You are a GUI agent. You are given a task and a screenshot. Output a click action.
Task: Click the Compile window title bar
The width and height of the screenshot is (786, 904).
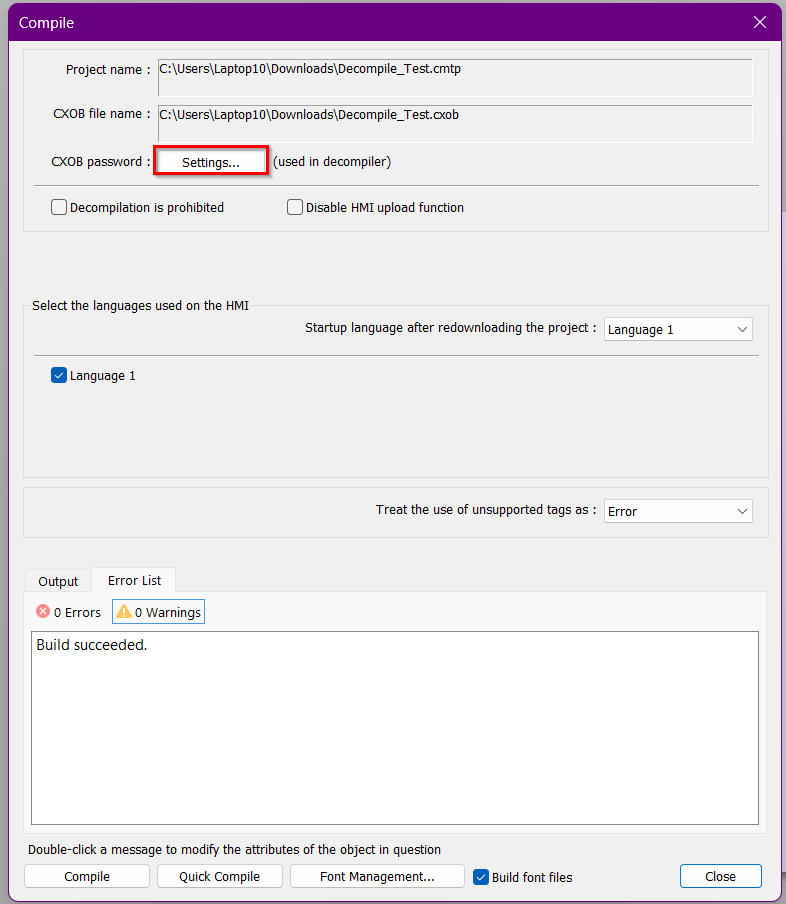coord(380,22)
